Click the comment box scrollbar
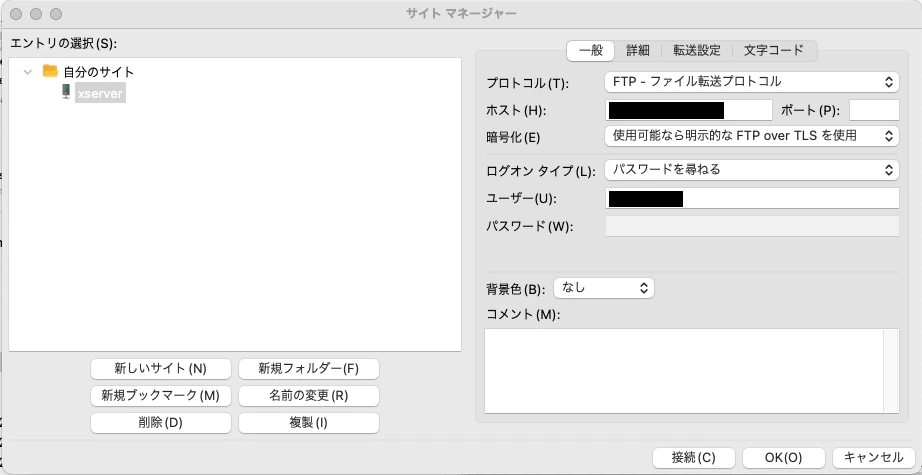The image size is (922, 475). point(891,371)
